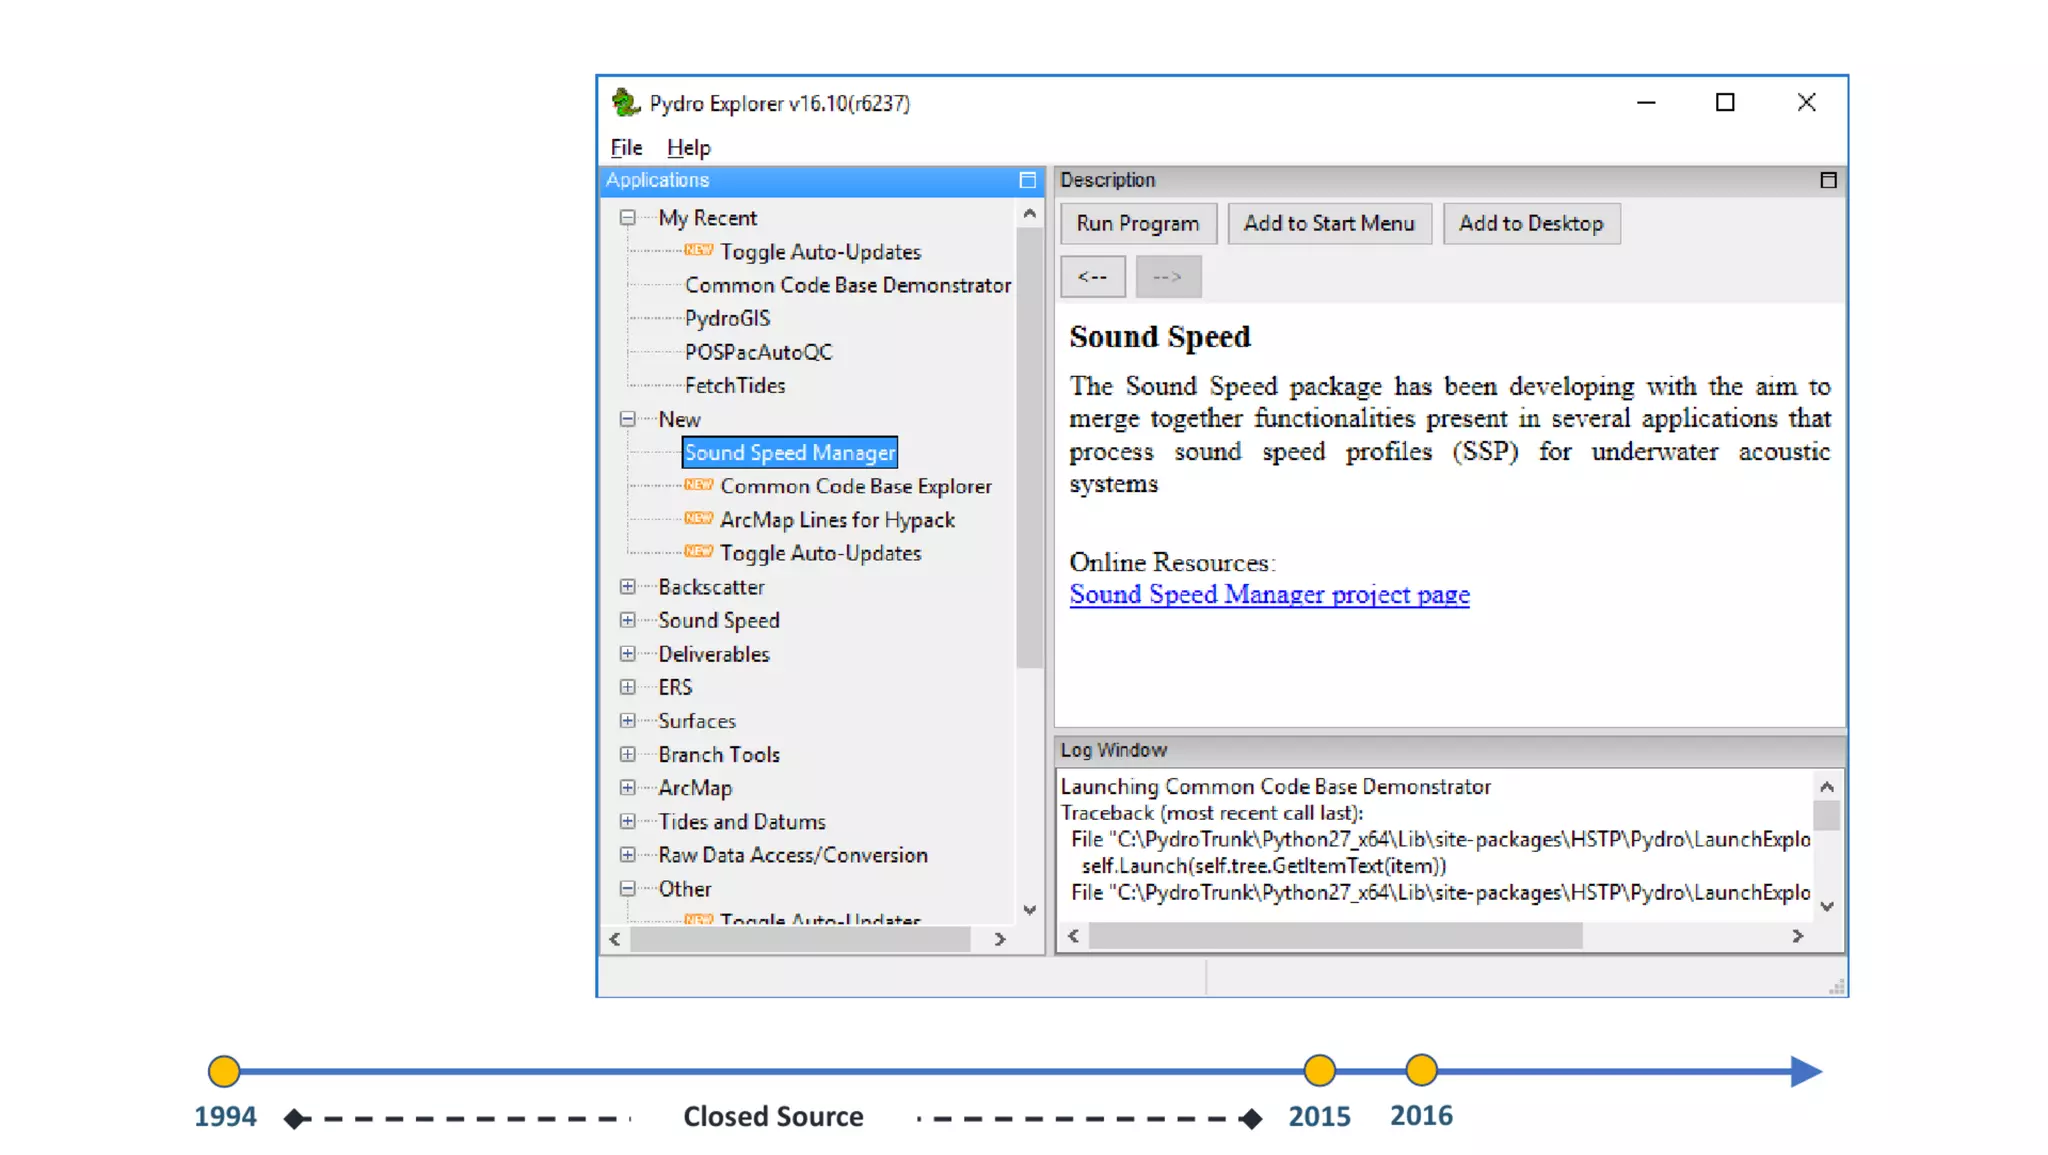The image size is (2048, 1155).
Task: Open the Help menu
Action: [x=688, y=147]
